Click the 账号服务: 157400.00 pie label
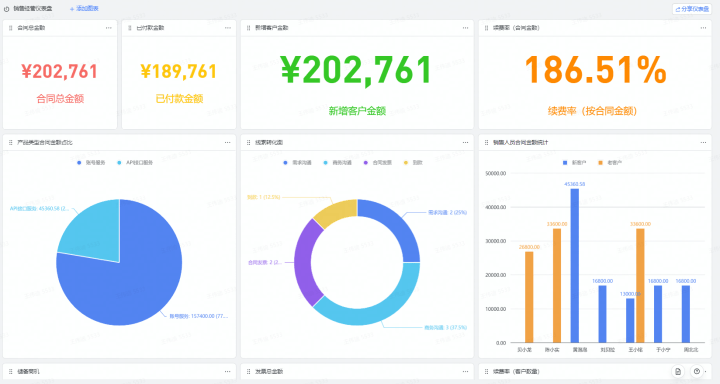 point(198,316)
